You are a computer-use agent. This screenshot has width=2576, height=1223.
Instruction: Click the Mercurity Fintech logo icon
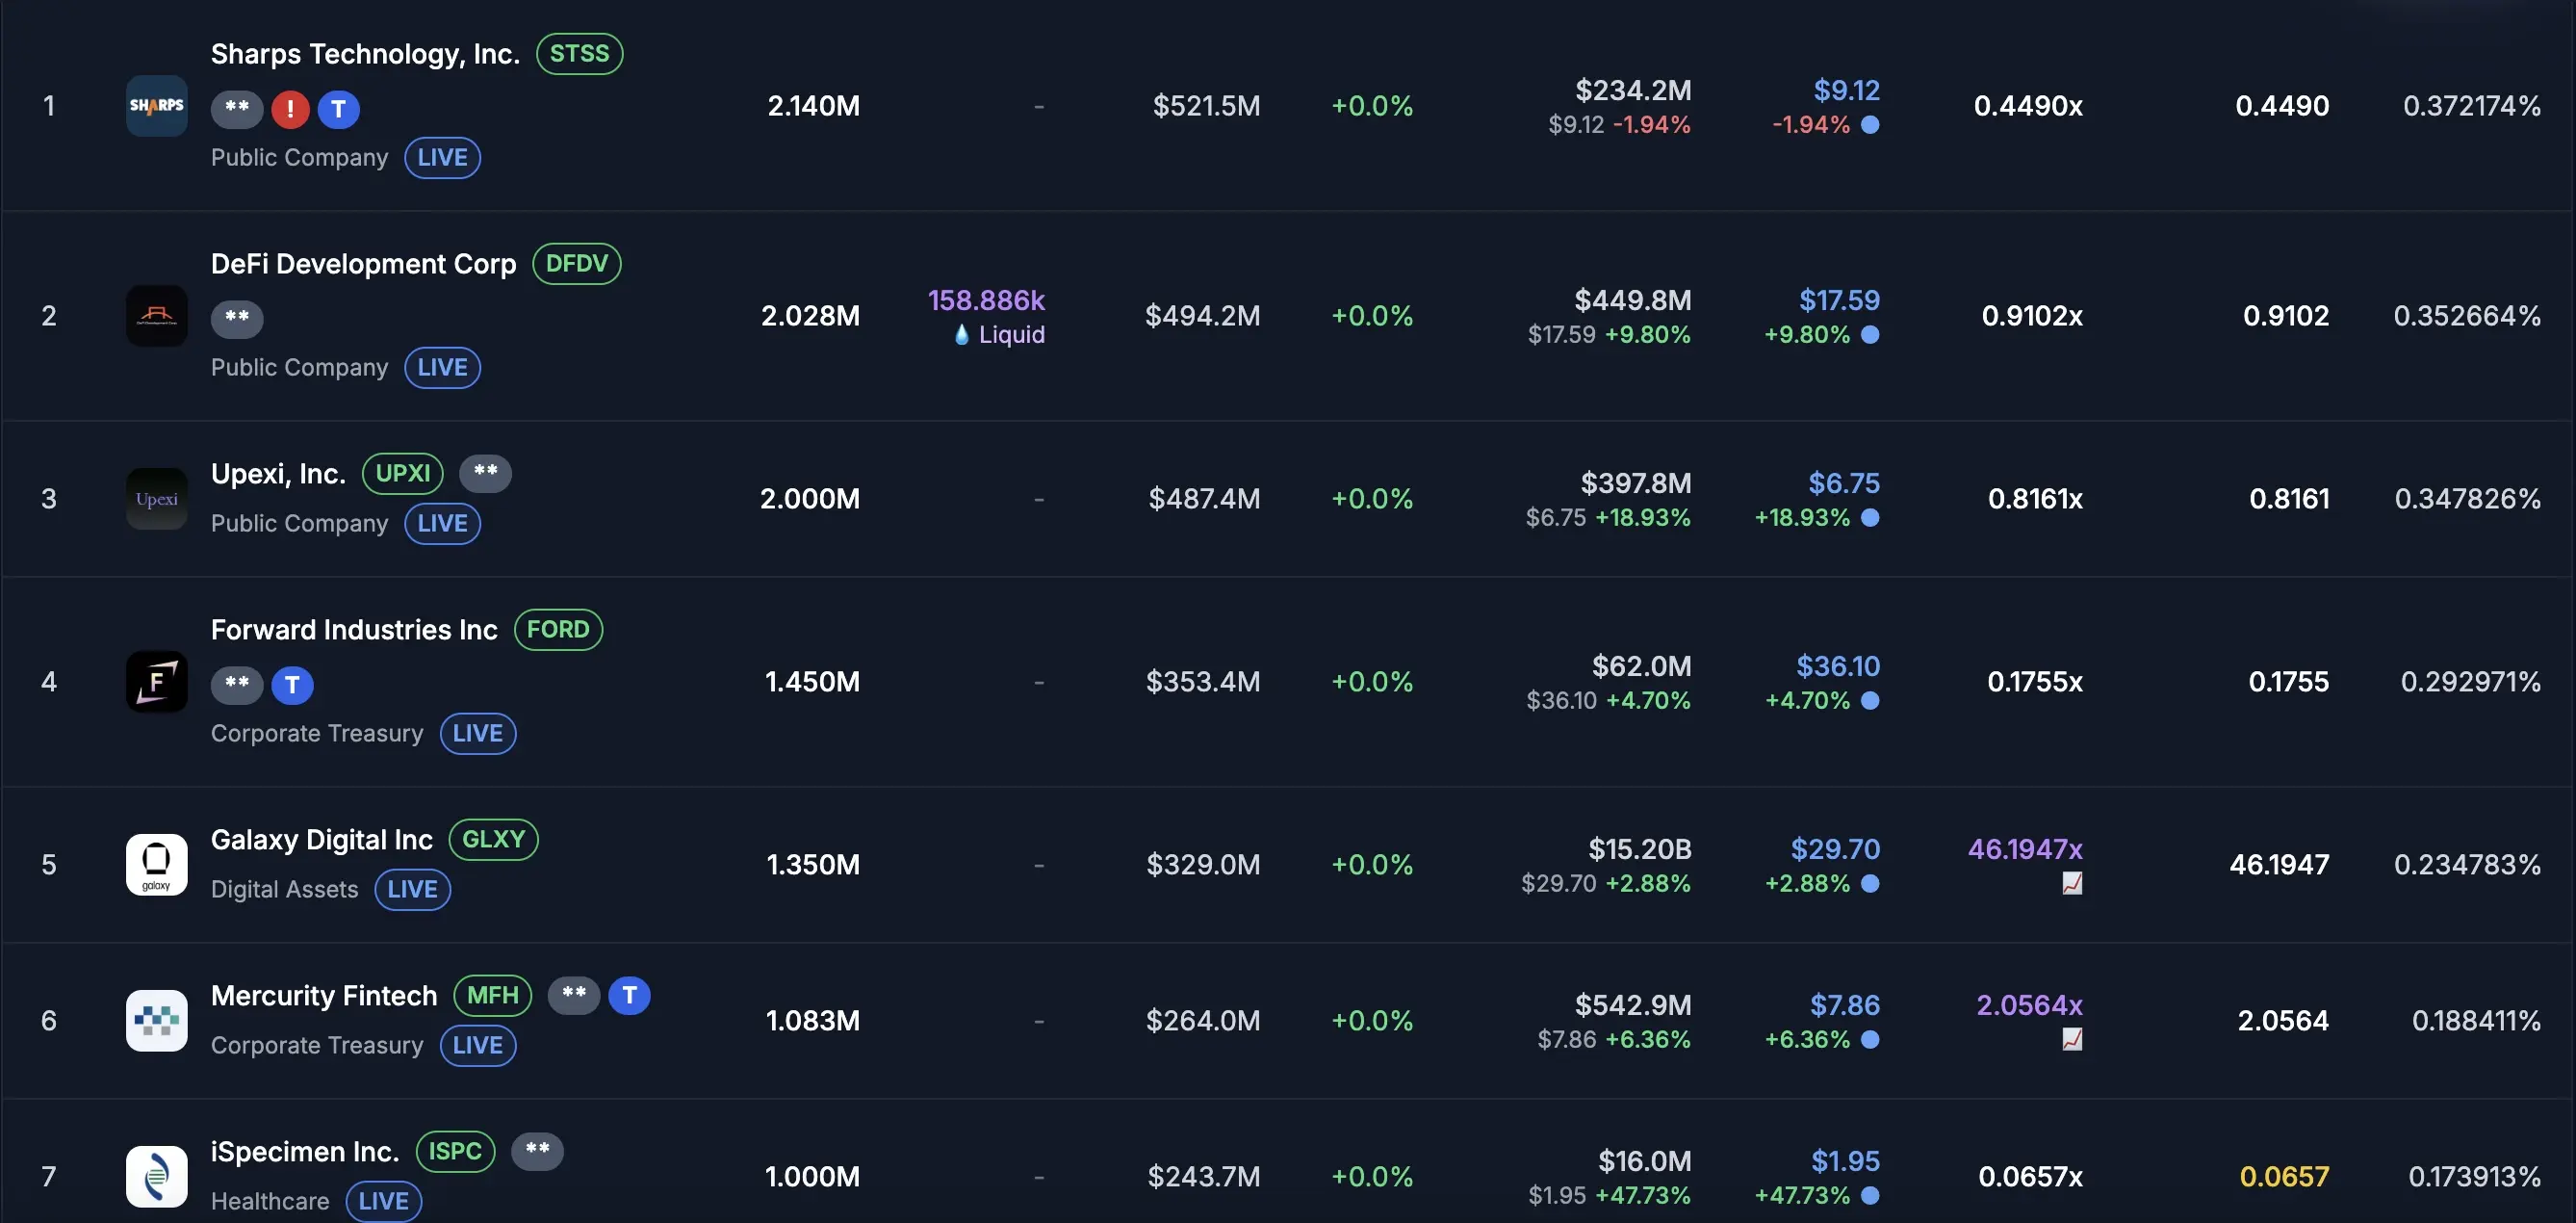(x=156, y=1021)
